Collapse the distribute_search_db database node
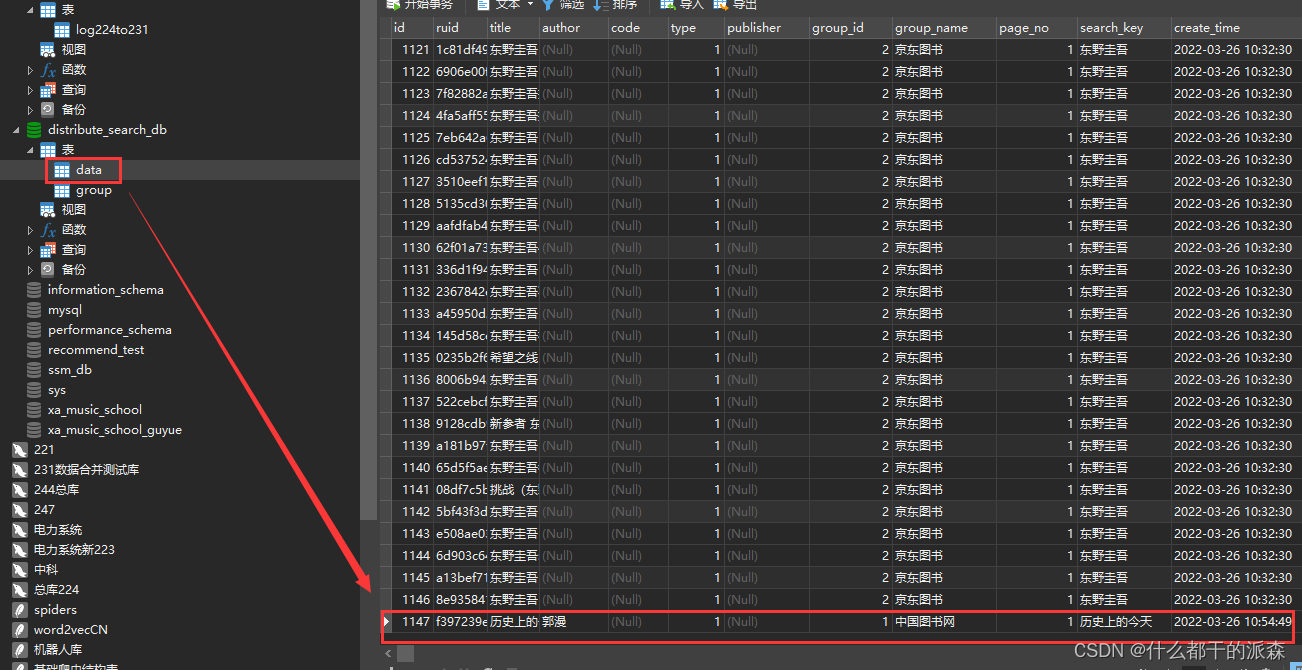The image size is (1302, 670). coord(15,130)
